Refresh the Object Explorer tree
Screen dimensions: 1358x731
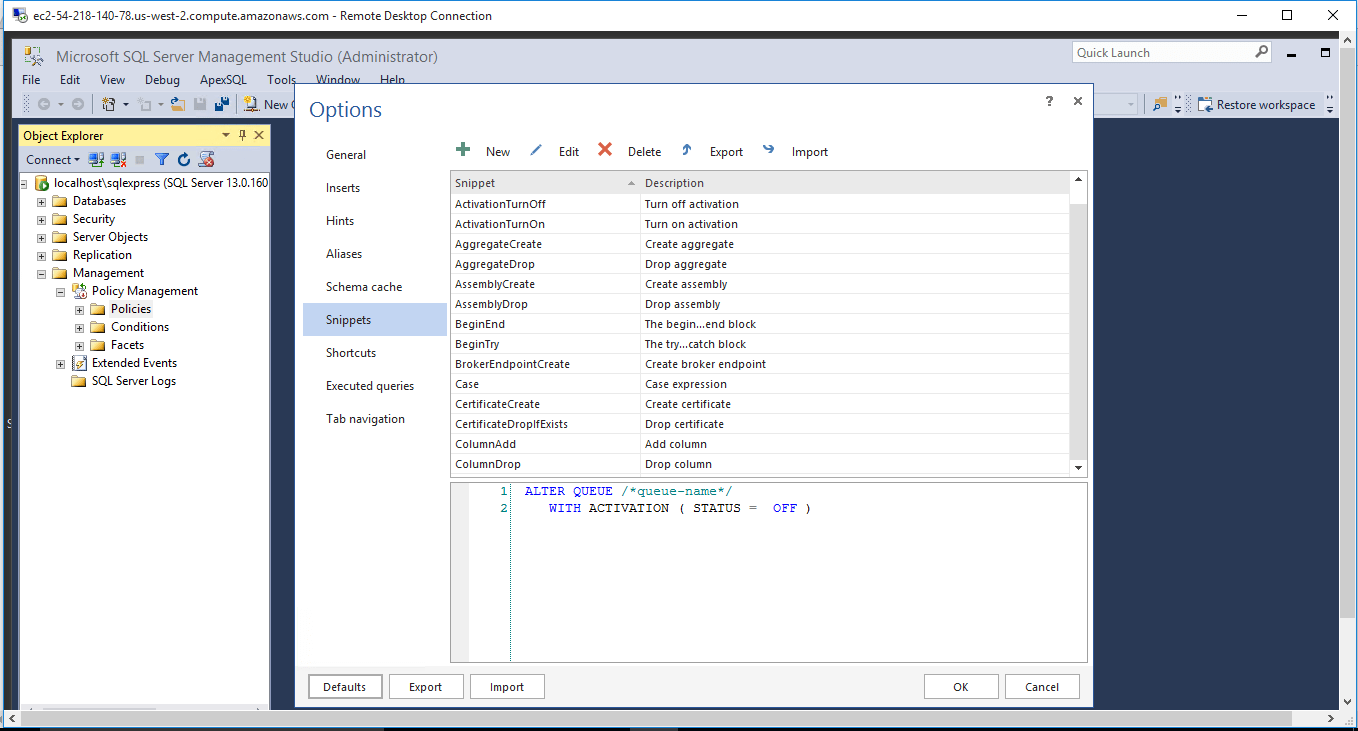184,159
